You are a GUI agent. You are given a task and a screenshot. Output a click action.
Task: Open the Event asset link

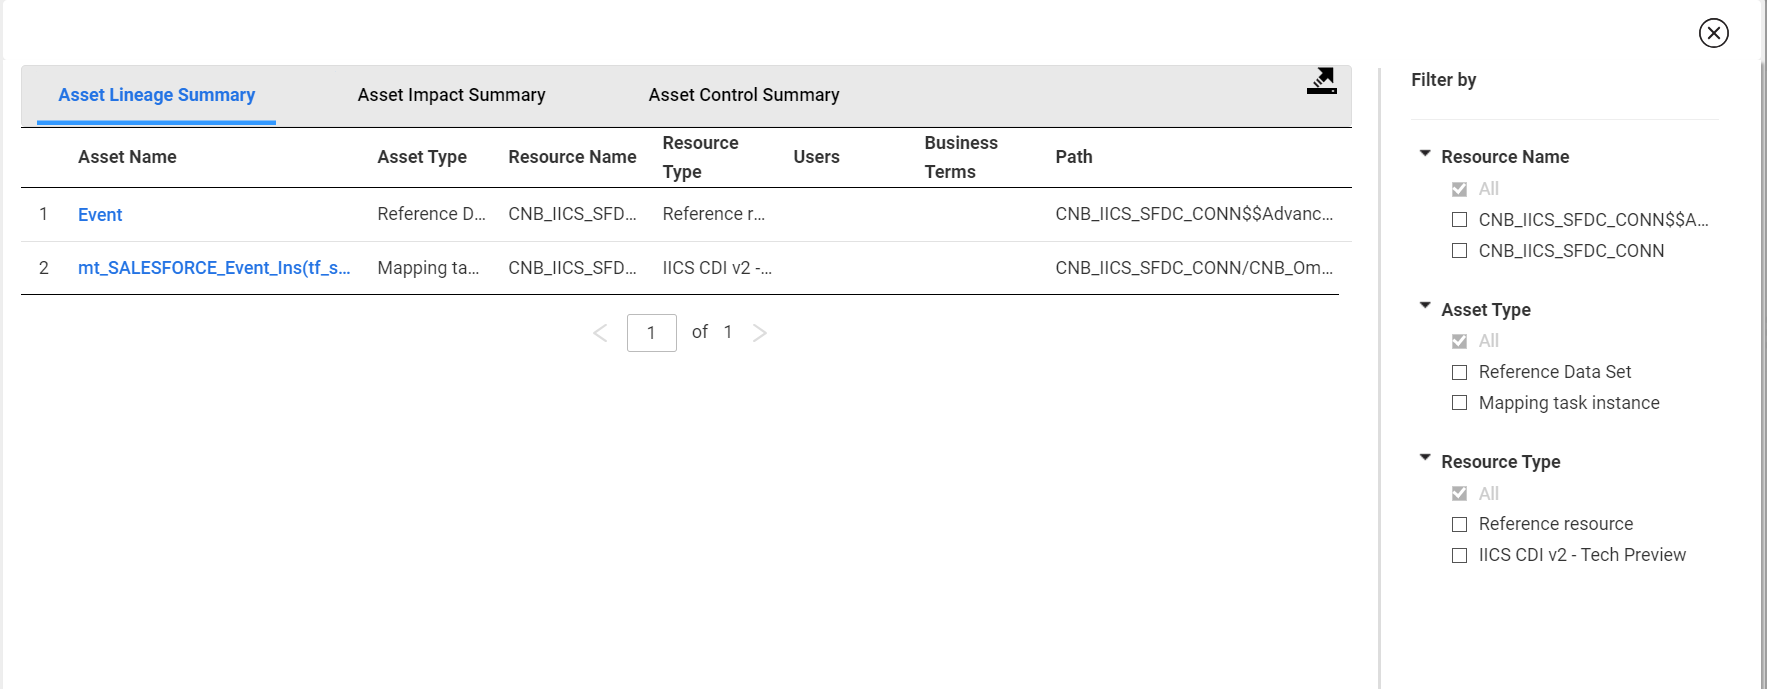[100, 215]
